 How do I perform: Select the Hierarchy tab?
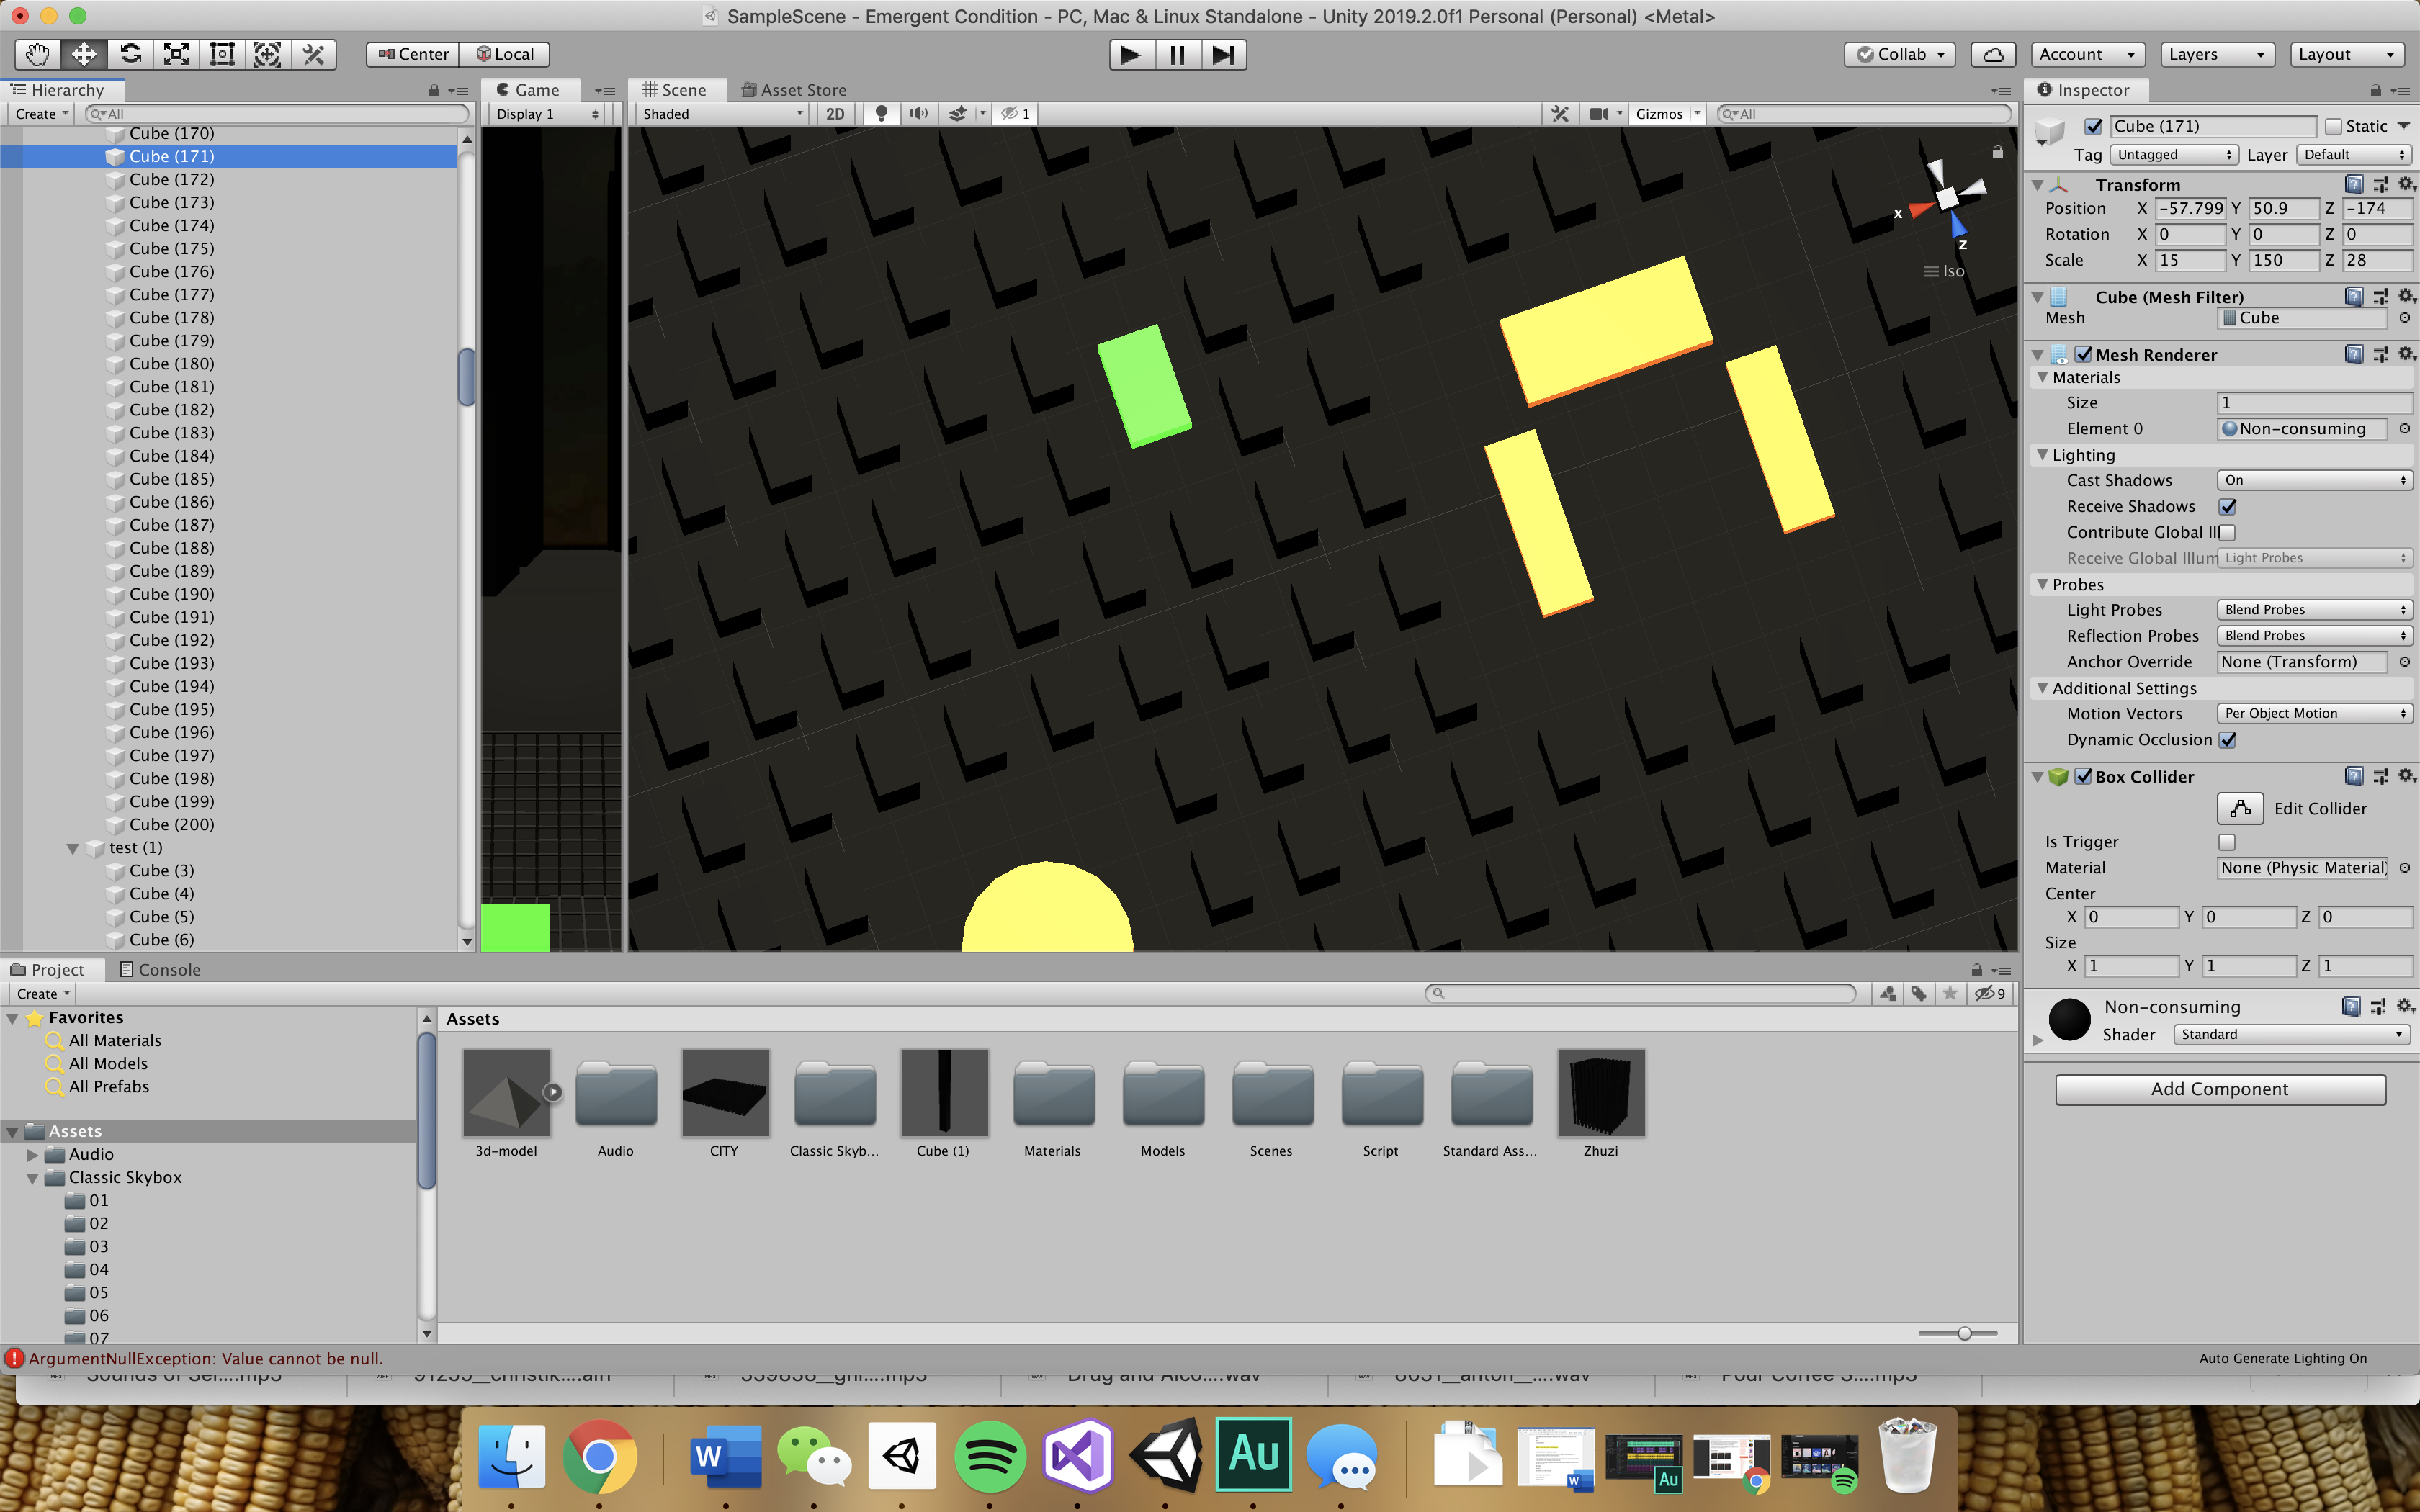point(58,90)
